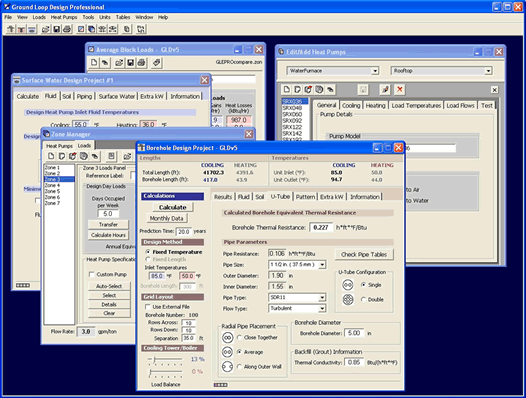Open Rooftop series dropdown

488,71
